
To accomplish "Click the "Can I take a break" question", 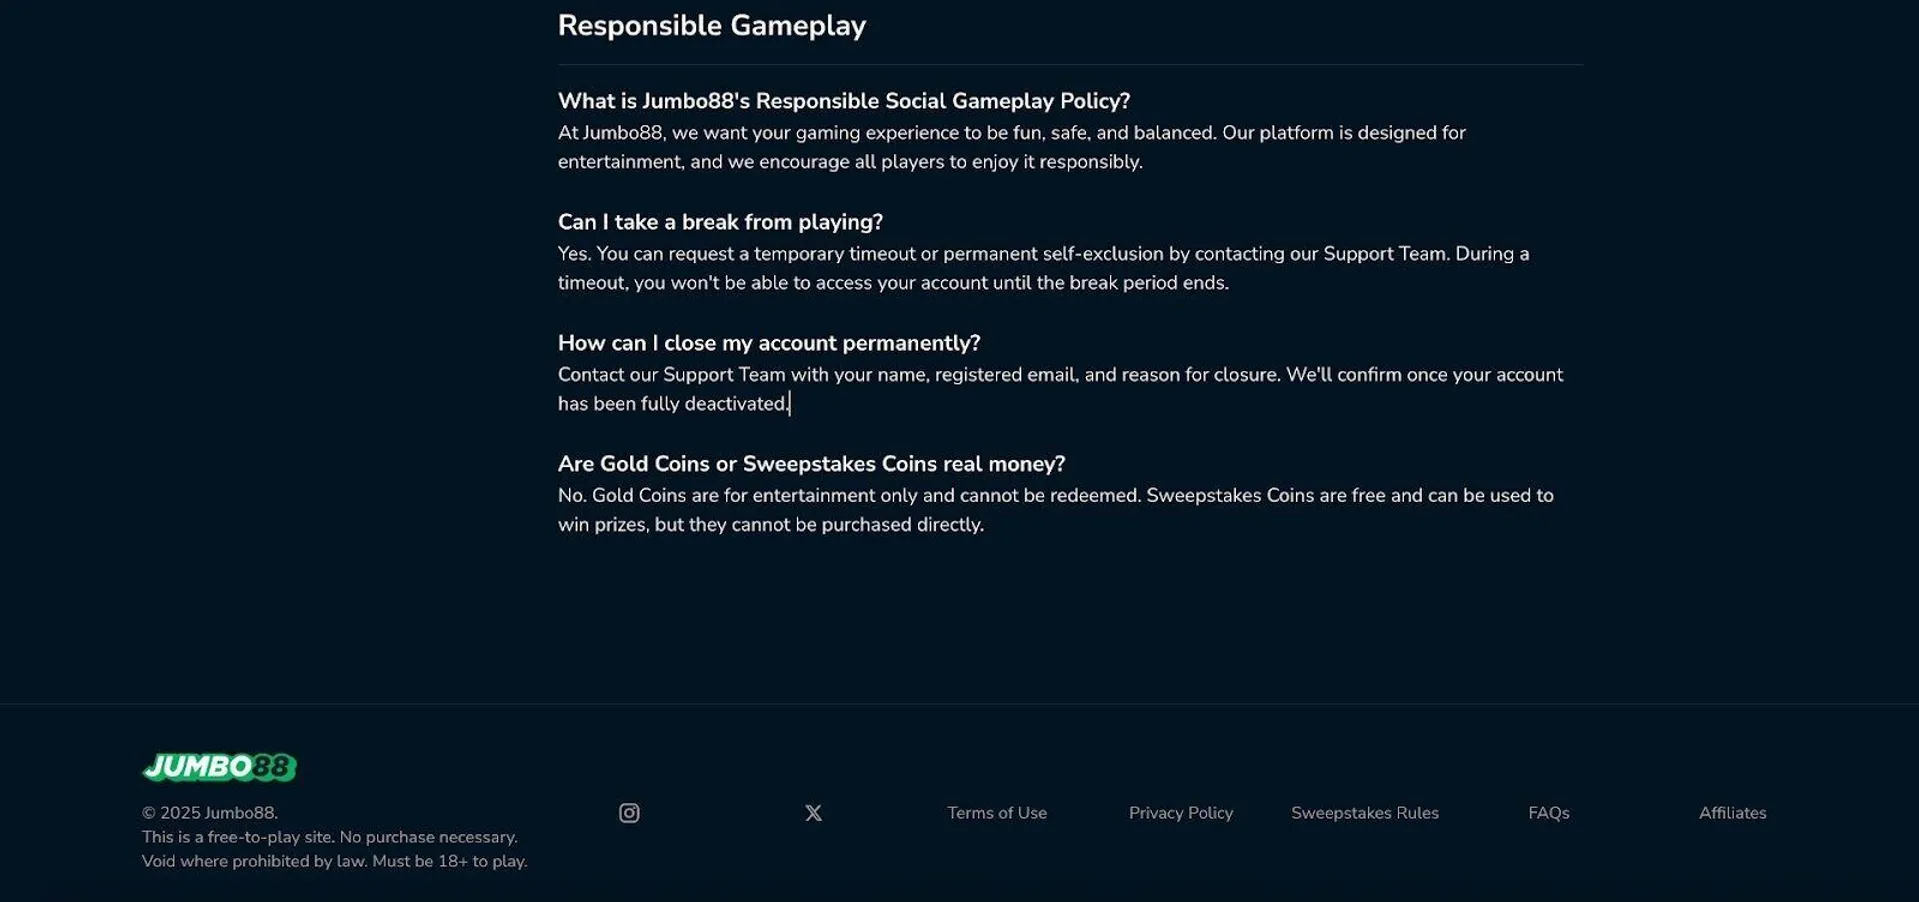I will pos(720,222).
